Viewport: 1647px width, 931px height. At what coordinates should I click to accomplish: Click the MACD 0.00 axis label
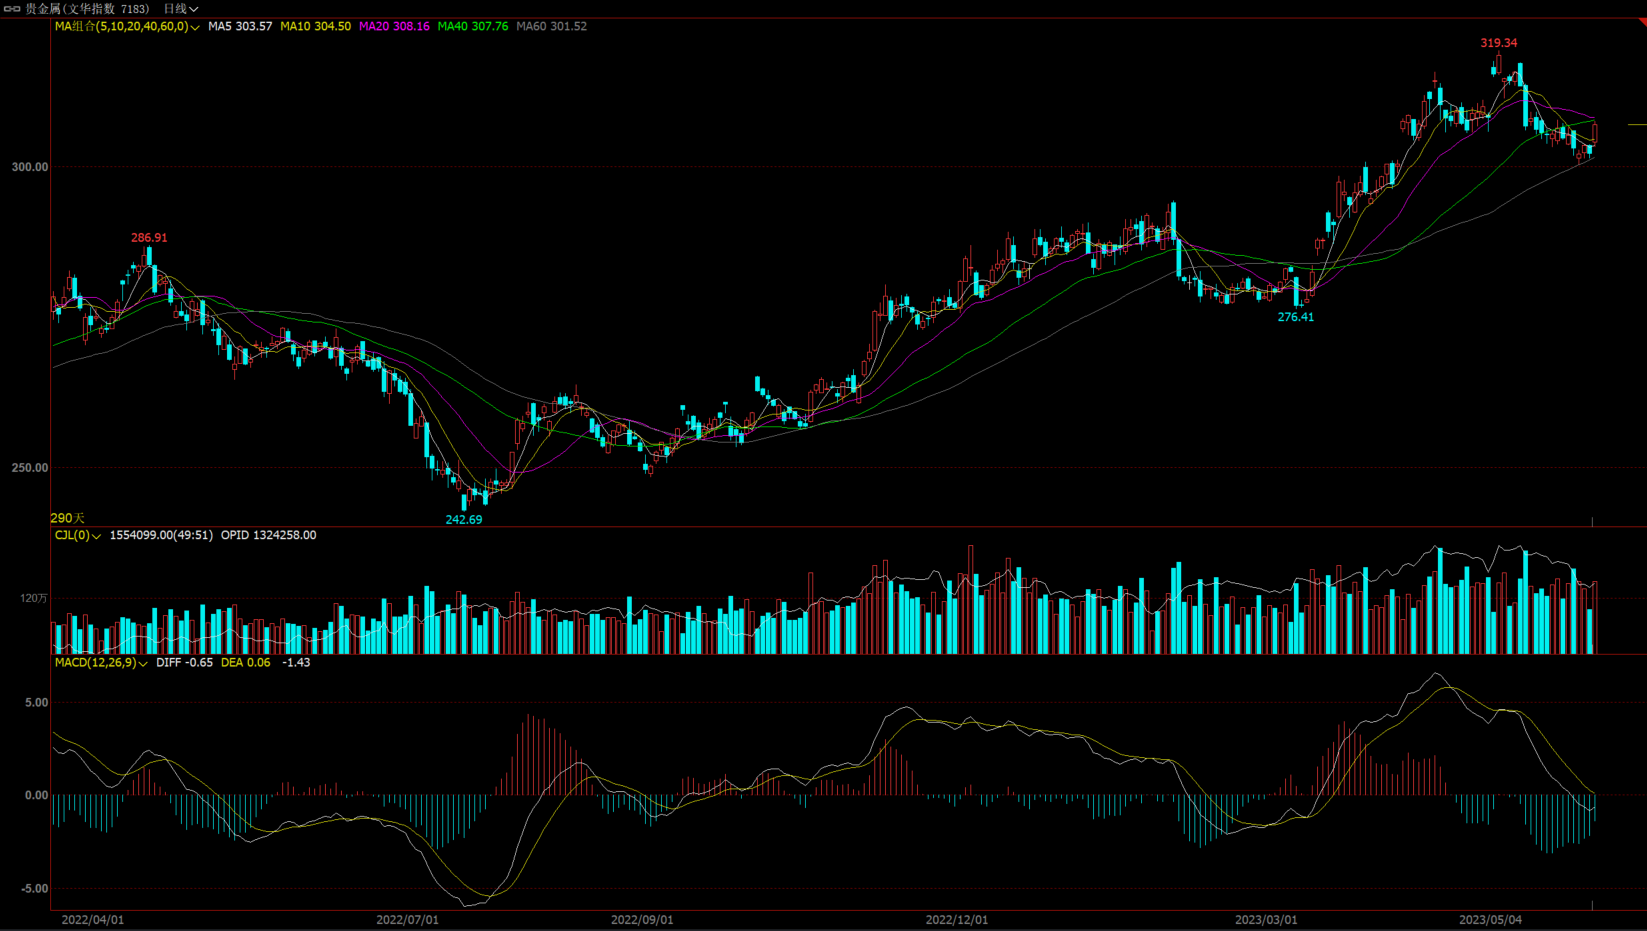(x=37, y=795)
